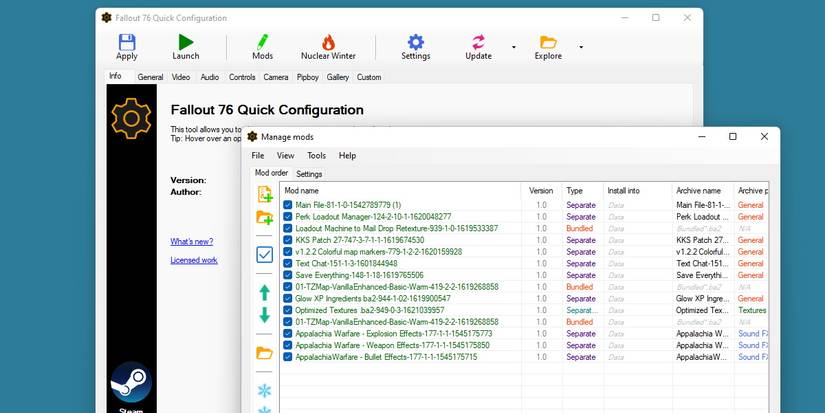Image resolution: width=825 pixels, height=413 pixels.
Task: Open Mods with the pencil icon
Action: (262, 42)
